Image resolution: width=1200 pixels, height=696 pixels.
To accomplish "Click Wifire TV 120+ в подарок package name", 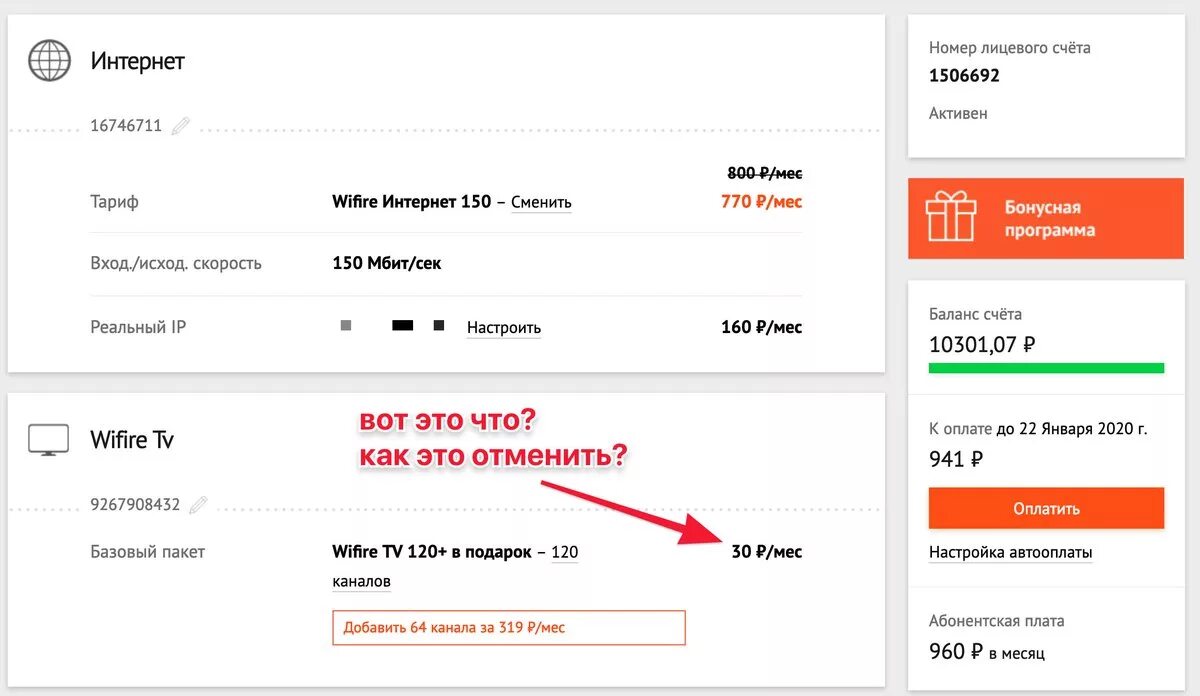I will [431, 552].
